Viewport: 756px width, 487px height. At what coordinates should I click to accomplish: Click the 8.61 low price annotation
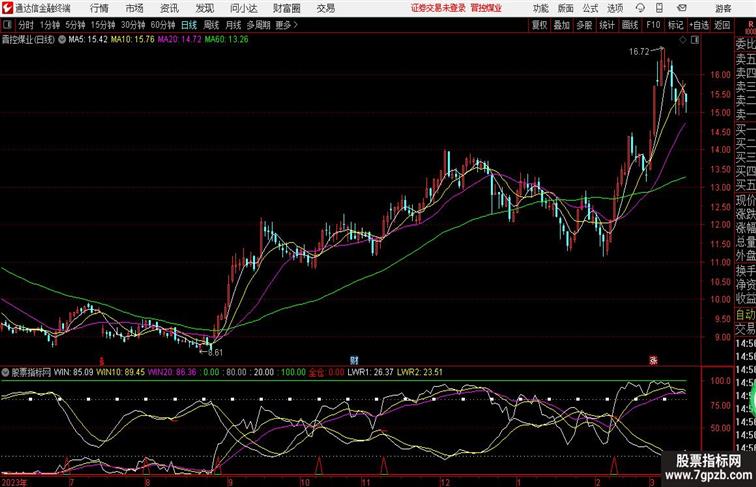pyautogui.click(x=216, y=352)
